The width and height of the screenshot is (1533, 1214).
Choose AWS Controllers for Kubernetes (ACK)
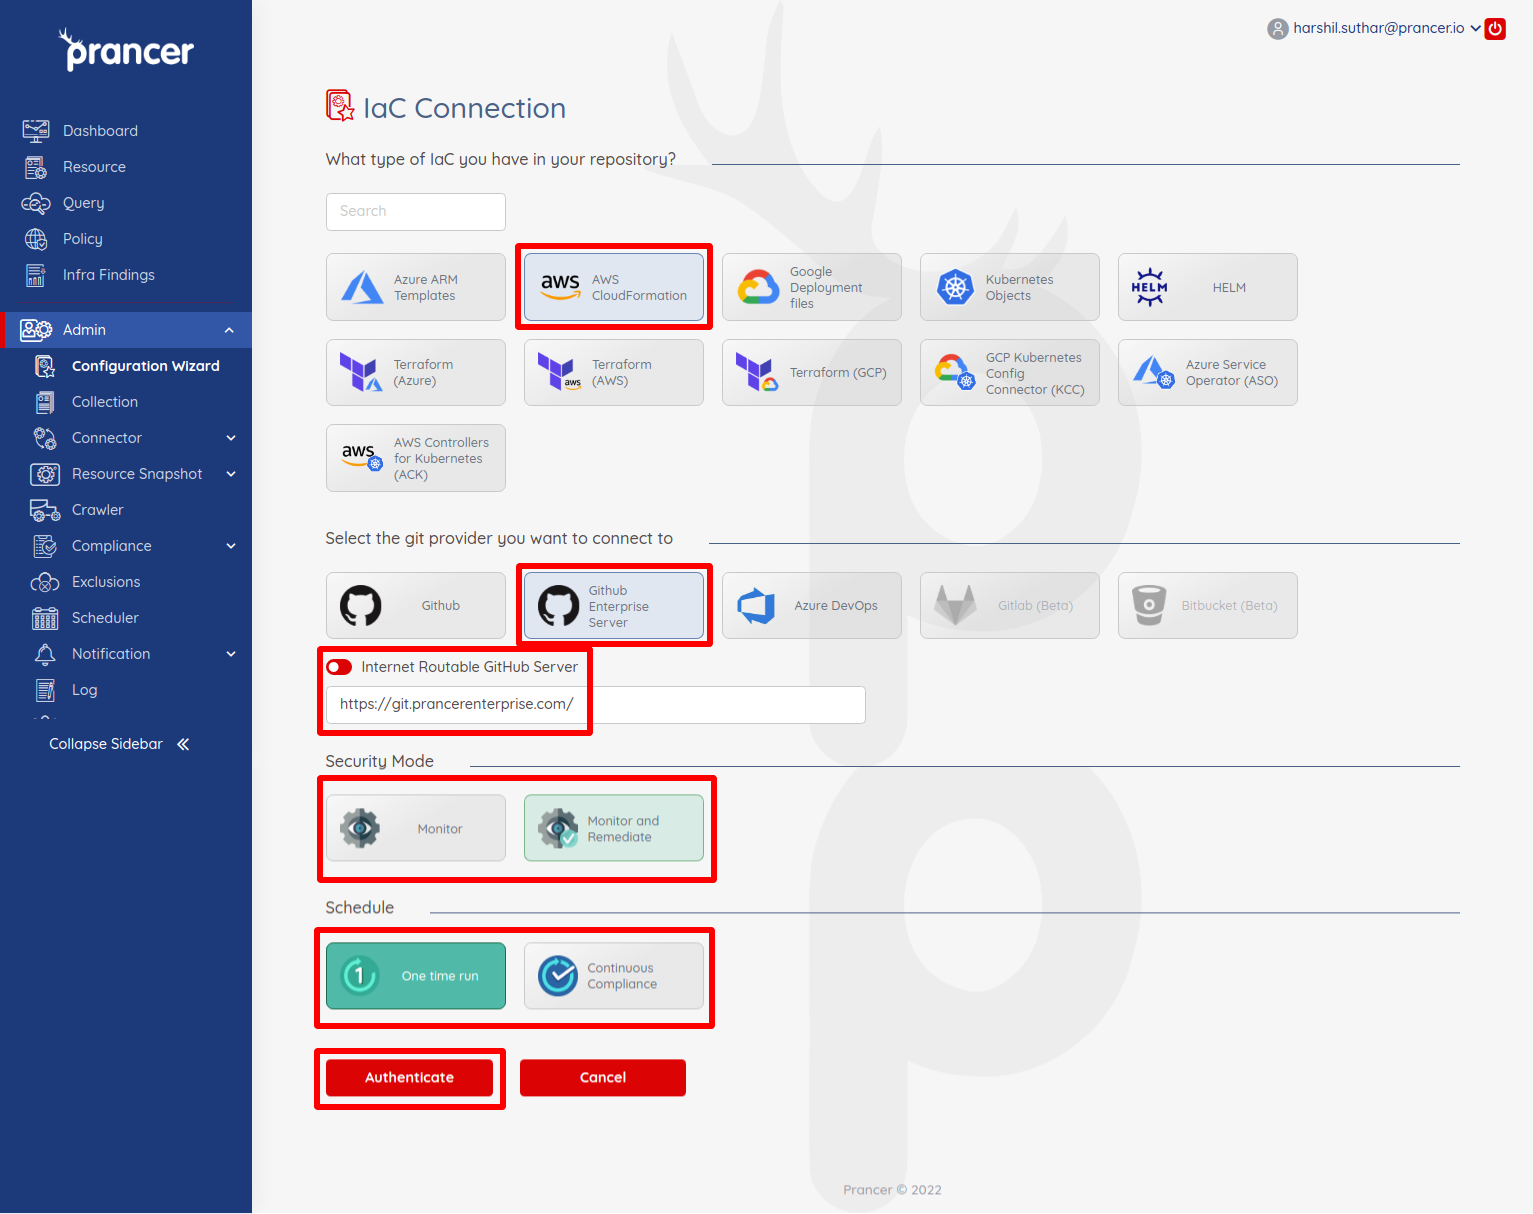point(416,458)
